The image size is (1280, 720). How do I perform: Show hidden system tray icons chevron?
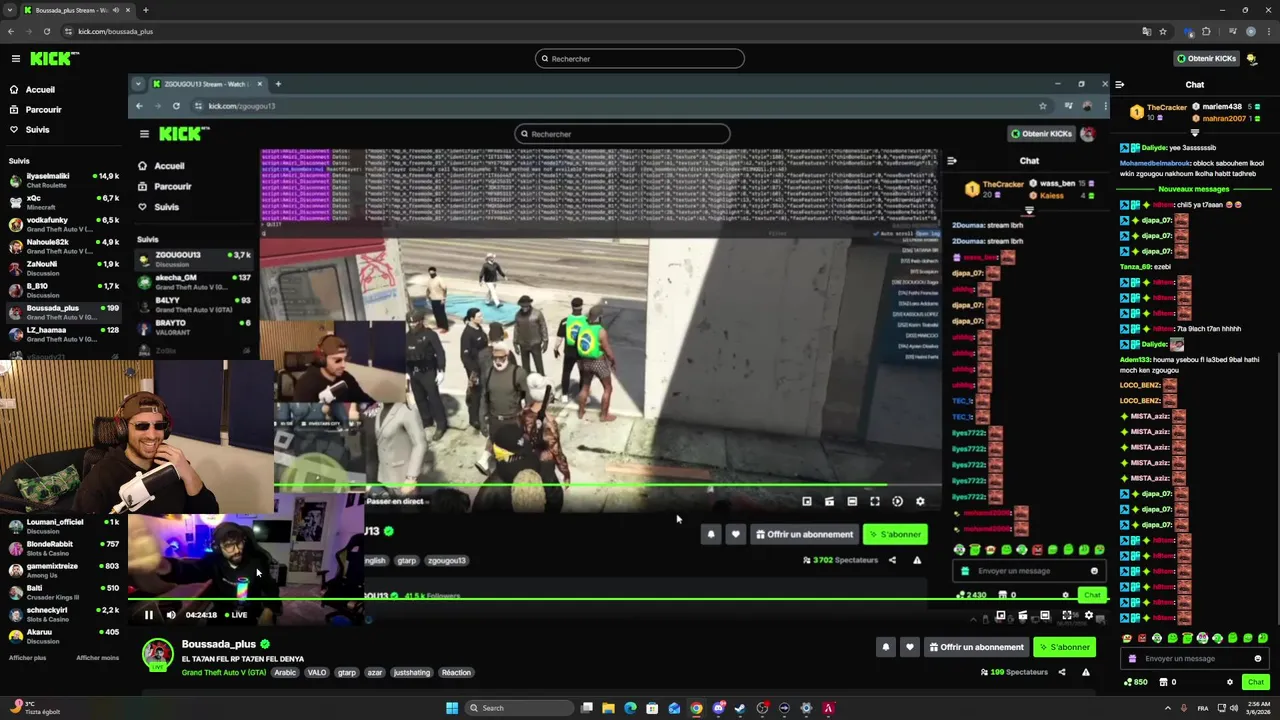point(1167,708)
